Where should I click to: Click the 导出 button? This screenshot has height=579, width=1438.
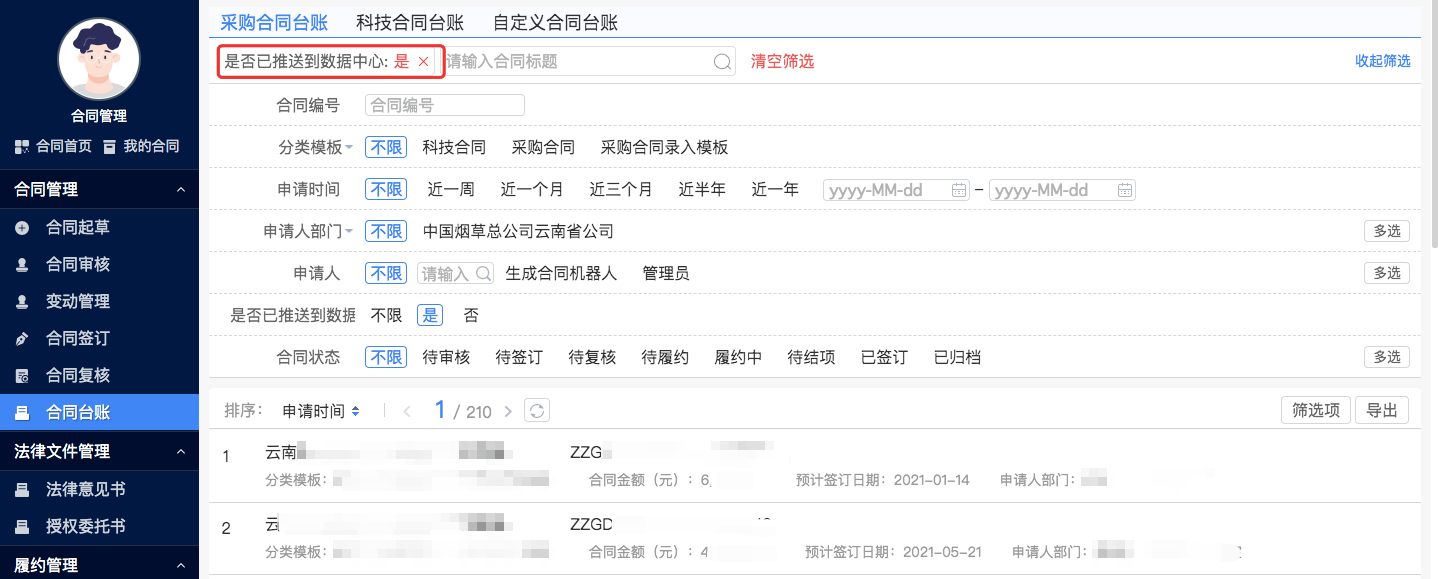click(1382, 410)
